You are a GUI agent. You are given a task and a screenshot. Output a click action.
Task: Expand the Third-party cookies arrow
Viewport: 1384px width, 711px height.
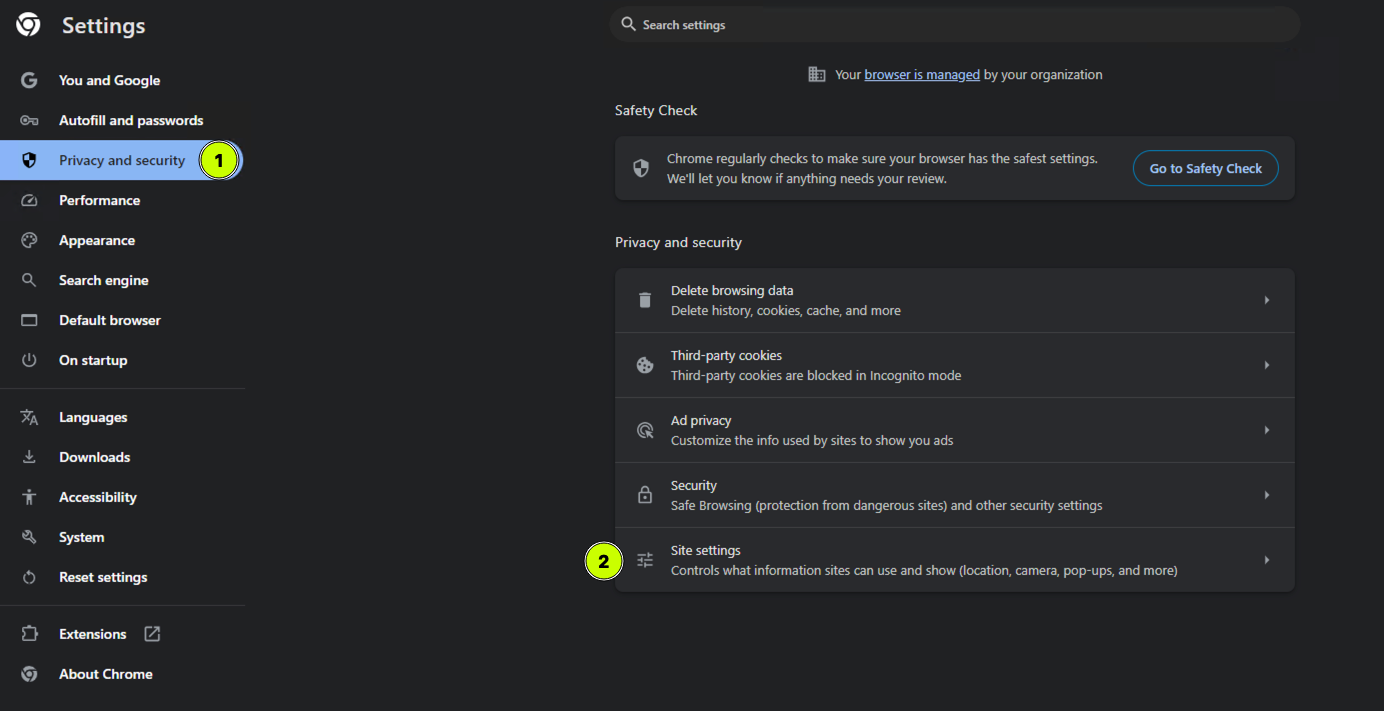1267,365
